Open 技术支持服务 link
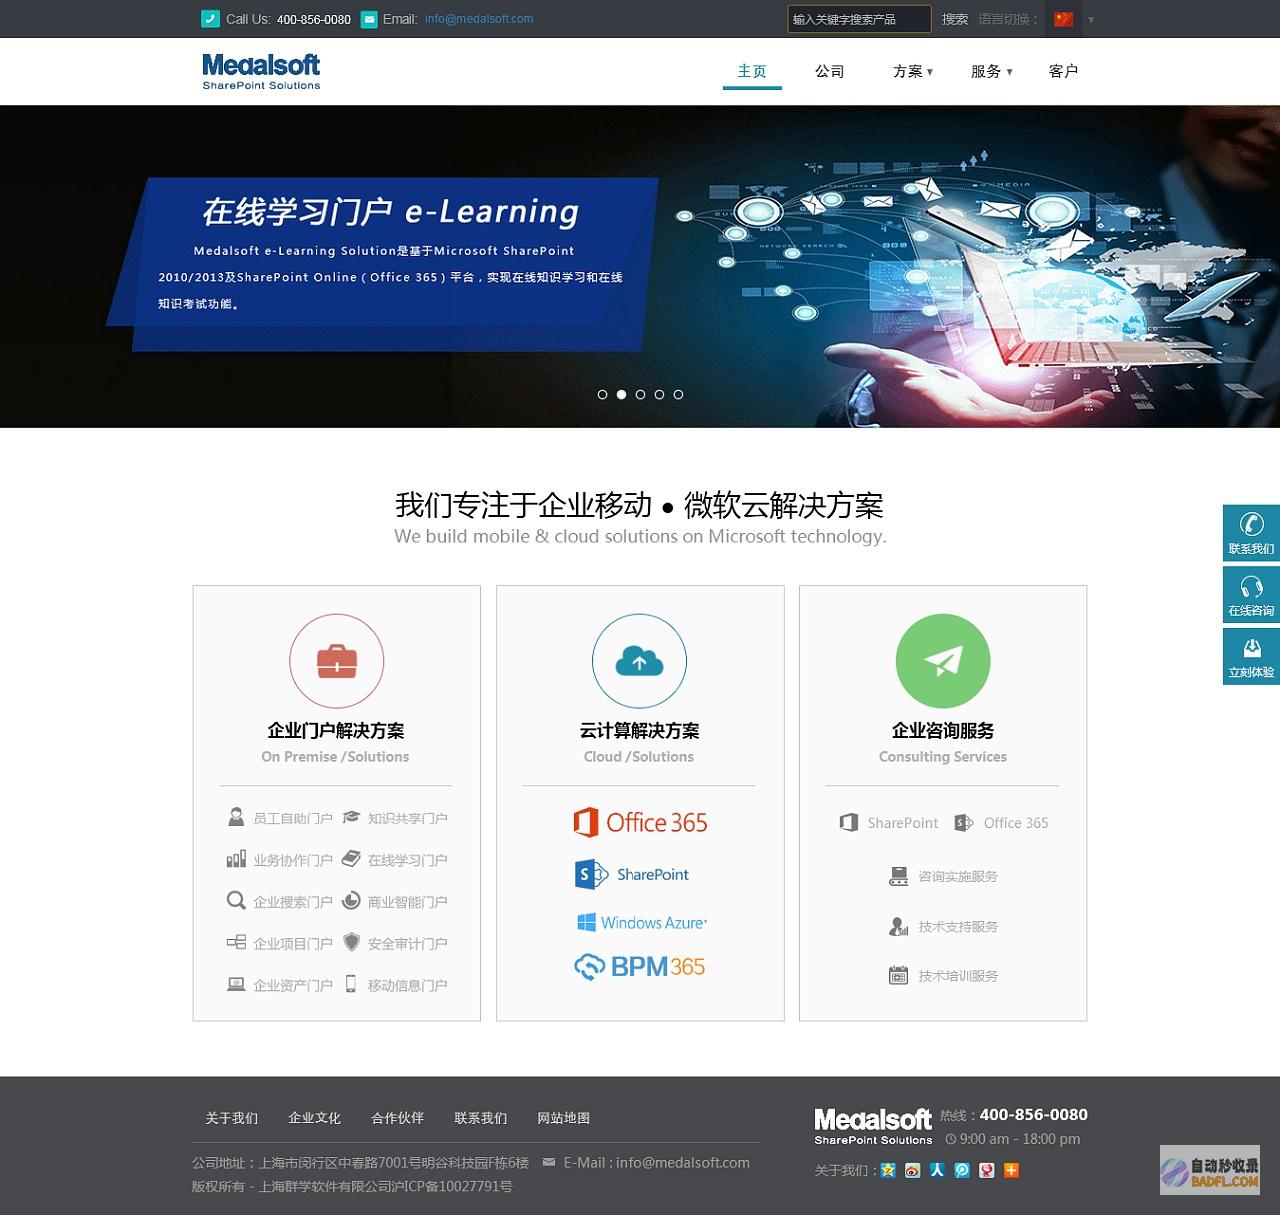The width and height of the screenshot is (1280, 1215). click(x=958, y=927)
